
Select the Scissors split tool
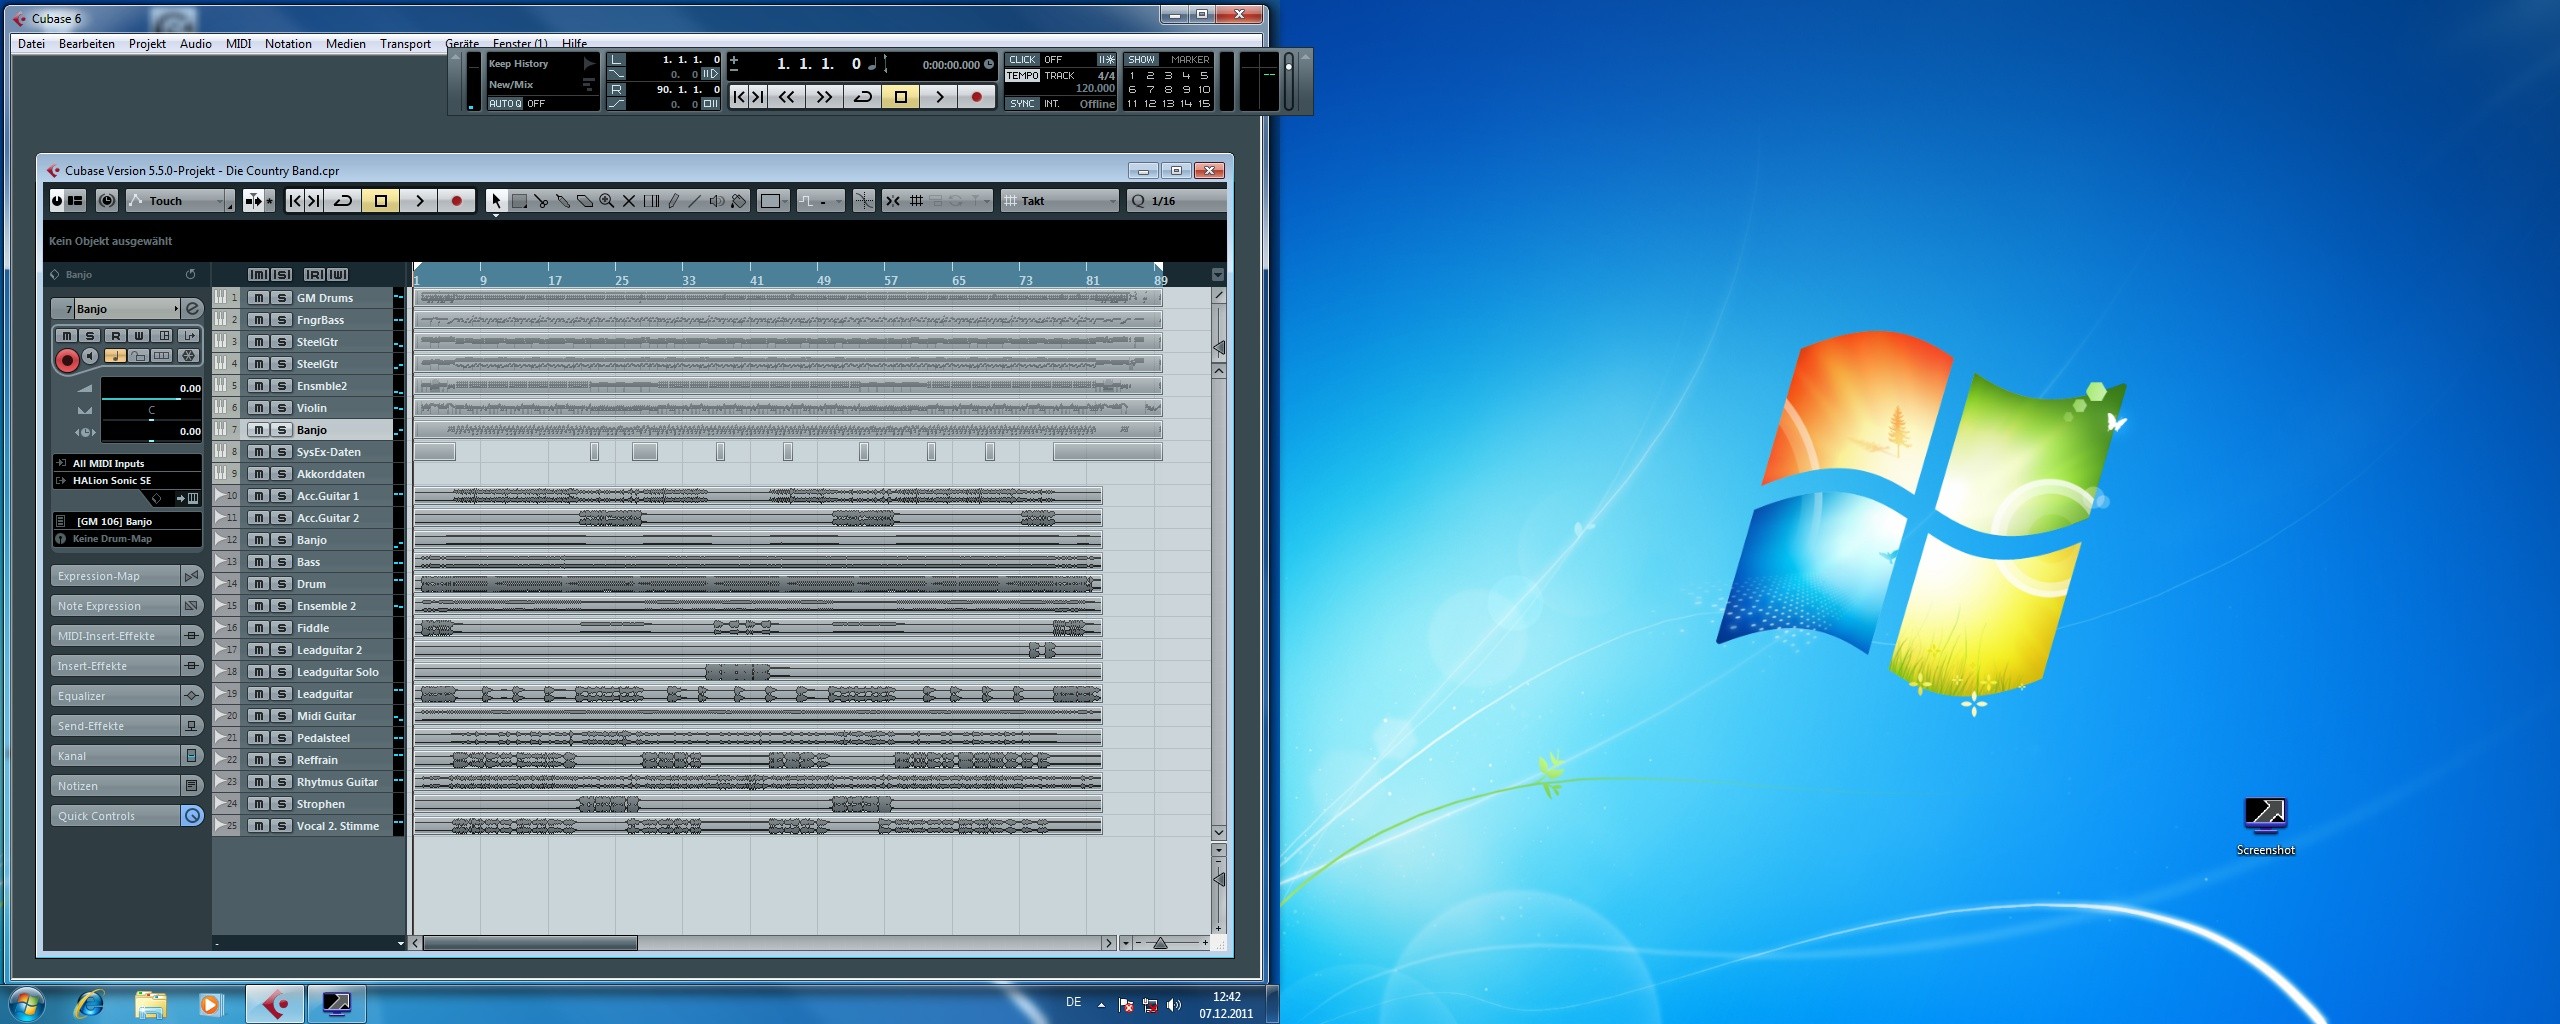pos(541,201)
